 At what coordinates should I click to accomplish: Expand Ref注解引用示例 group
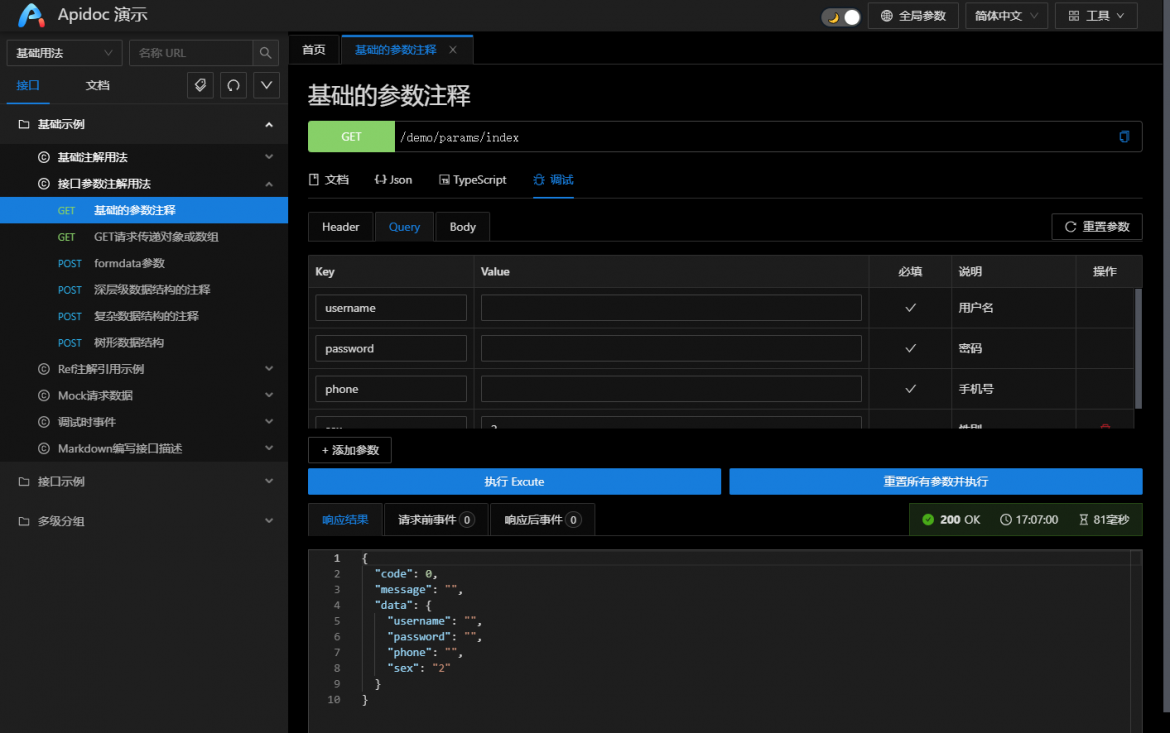click(144, 369)
